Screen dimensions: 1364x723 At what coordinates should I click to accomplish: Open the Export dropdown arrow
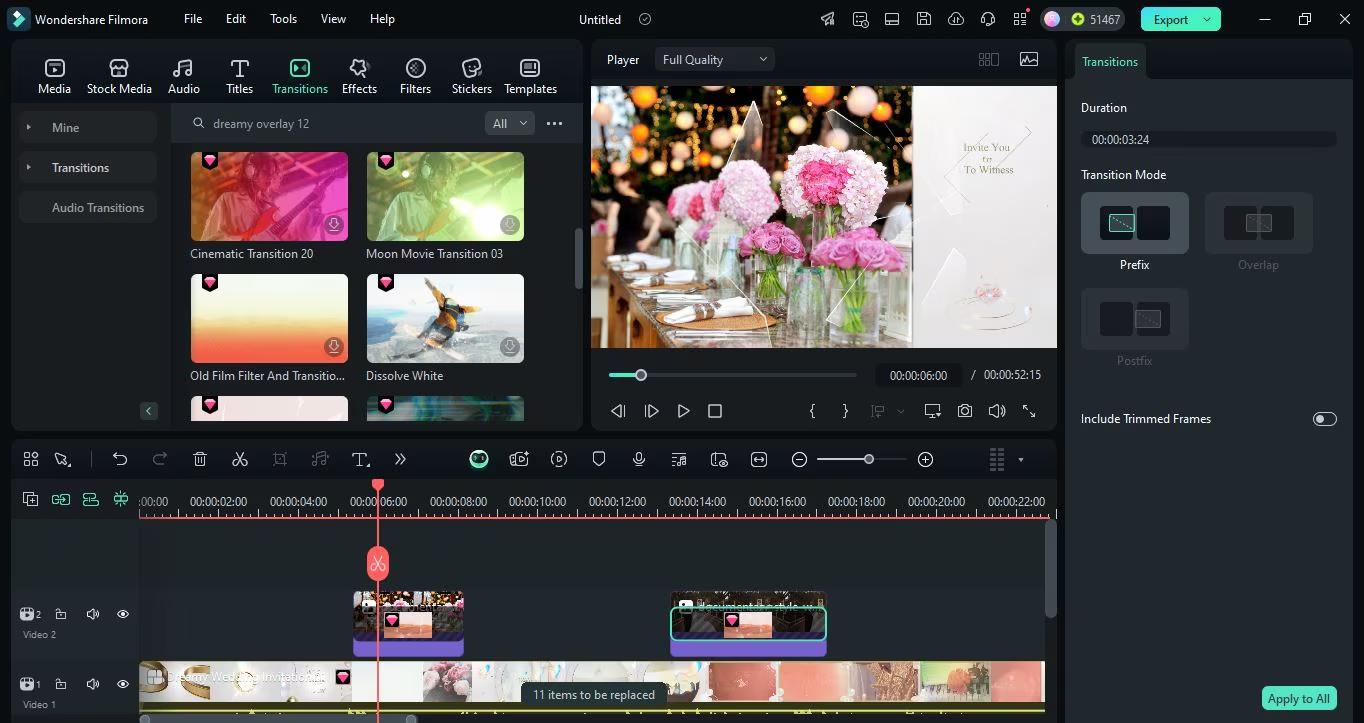point(1208,19)
